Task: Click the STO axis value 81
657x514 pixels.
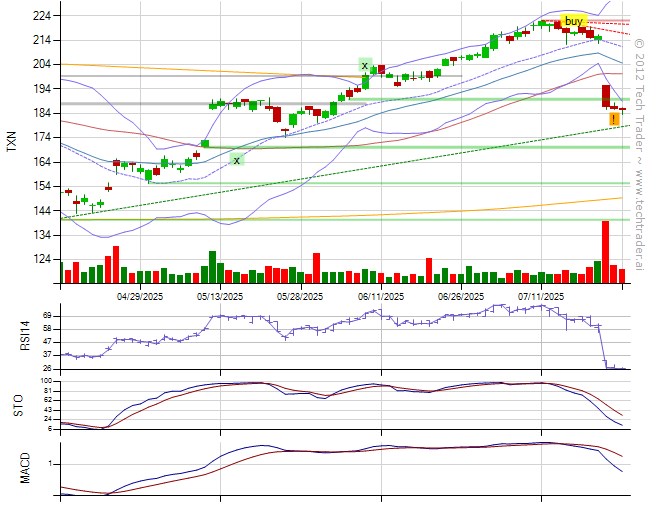Action: tap(47, 391)
